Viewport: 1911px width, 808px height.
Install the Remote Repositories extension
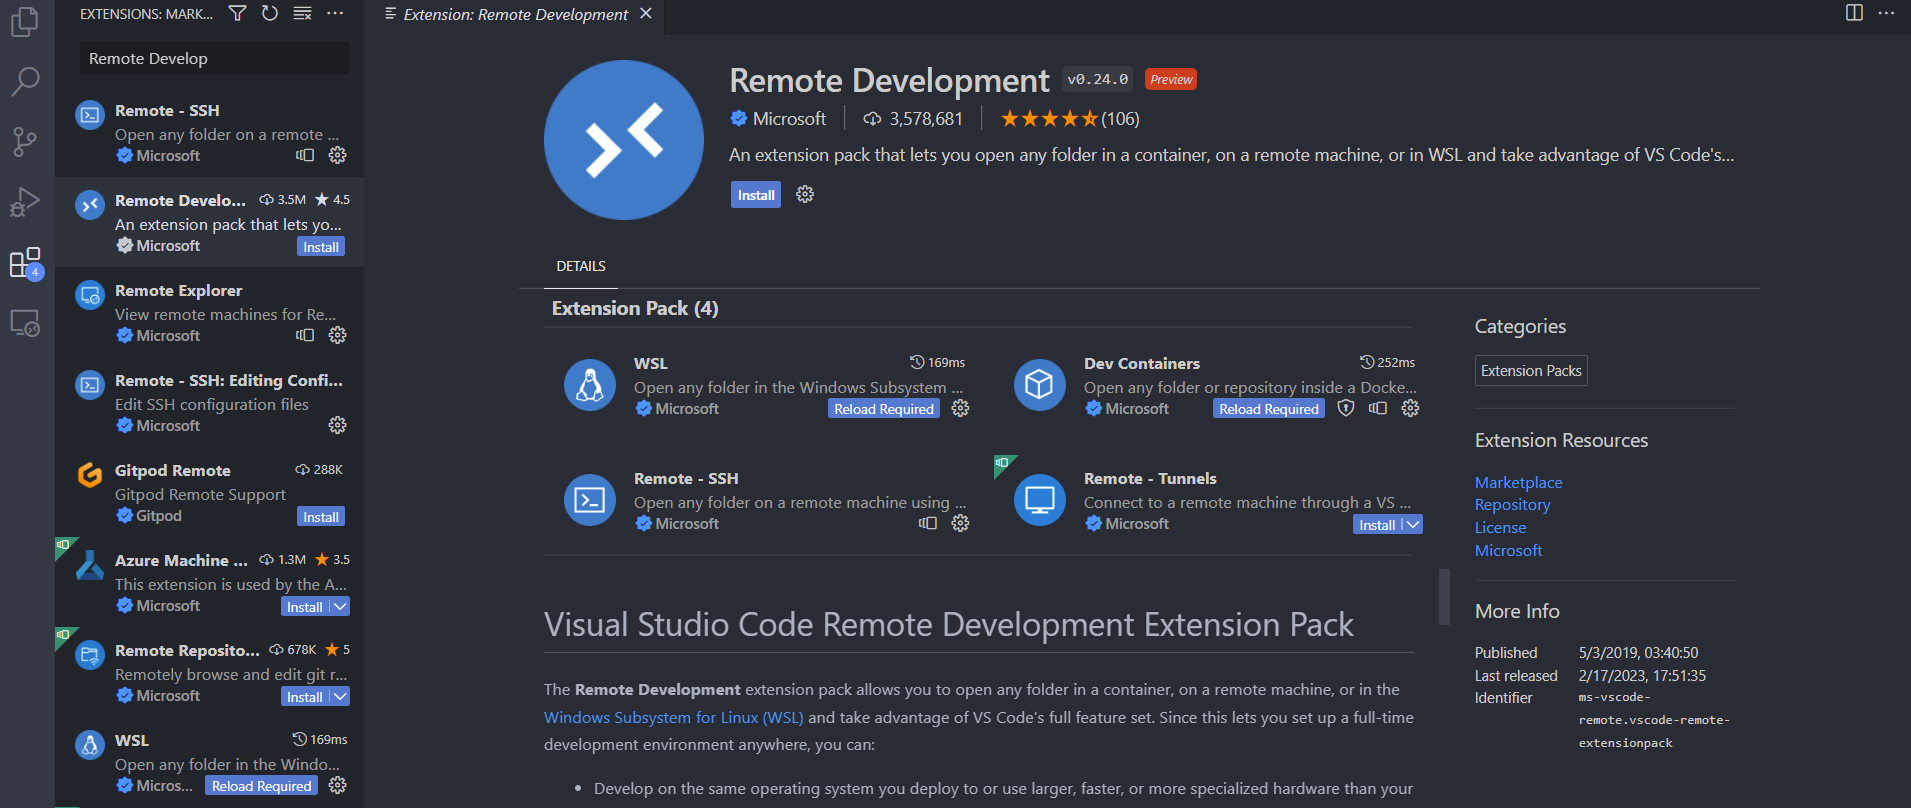(305, 696)
